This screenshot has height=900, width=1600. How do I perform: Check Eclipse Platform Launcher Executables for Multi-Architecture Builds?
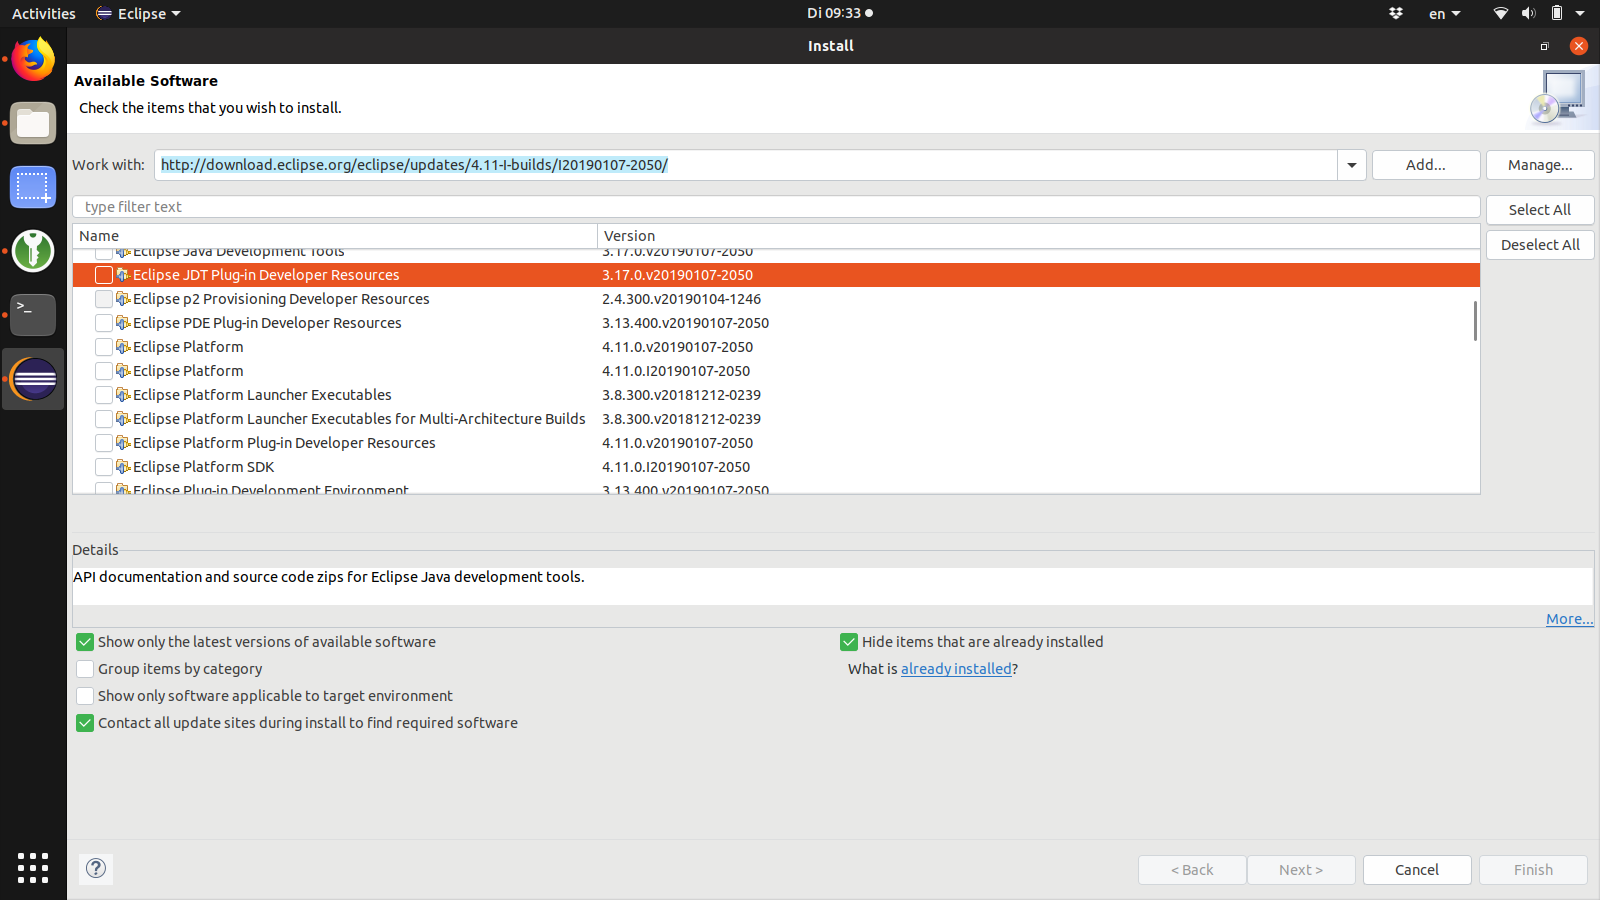104,419
